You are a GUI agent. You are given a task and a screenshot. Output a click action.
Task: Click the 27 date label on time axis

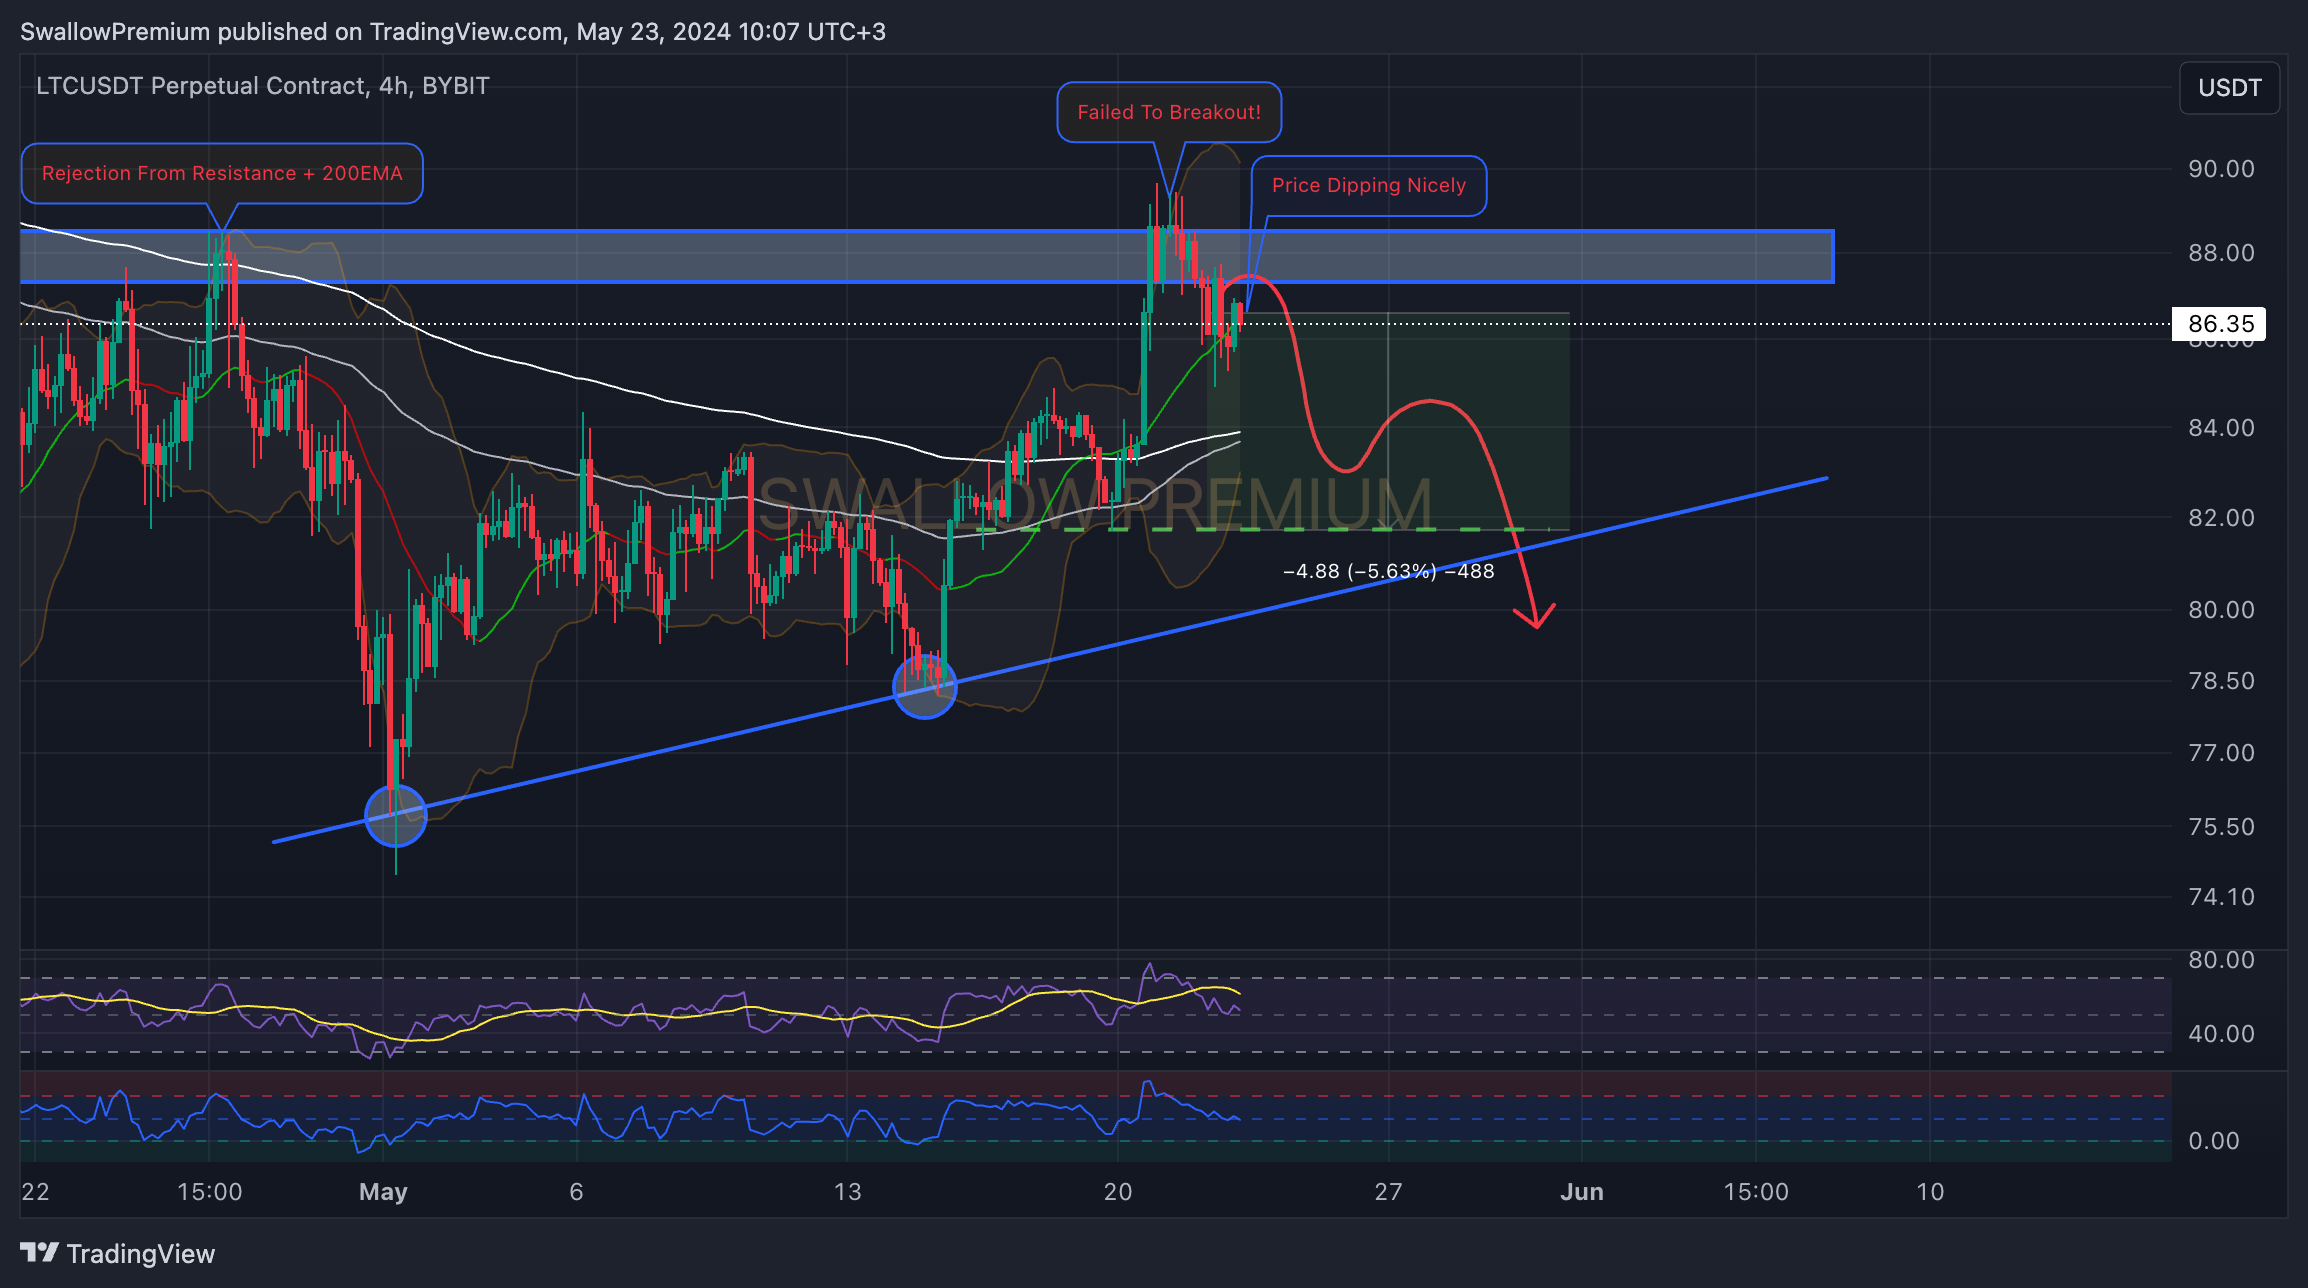1388,1192
